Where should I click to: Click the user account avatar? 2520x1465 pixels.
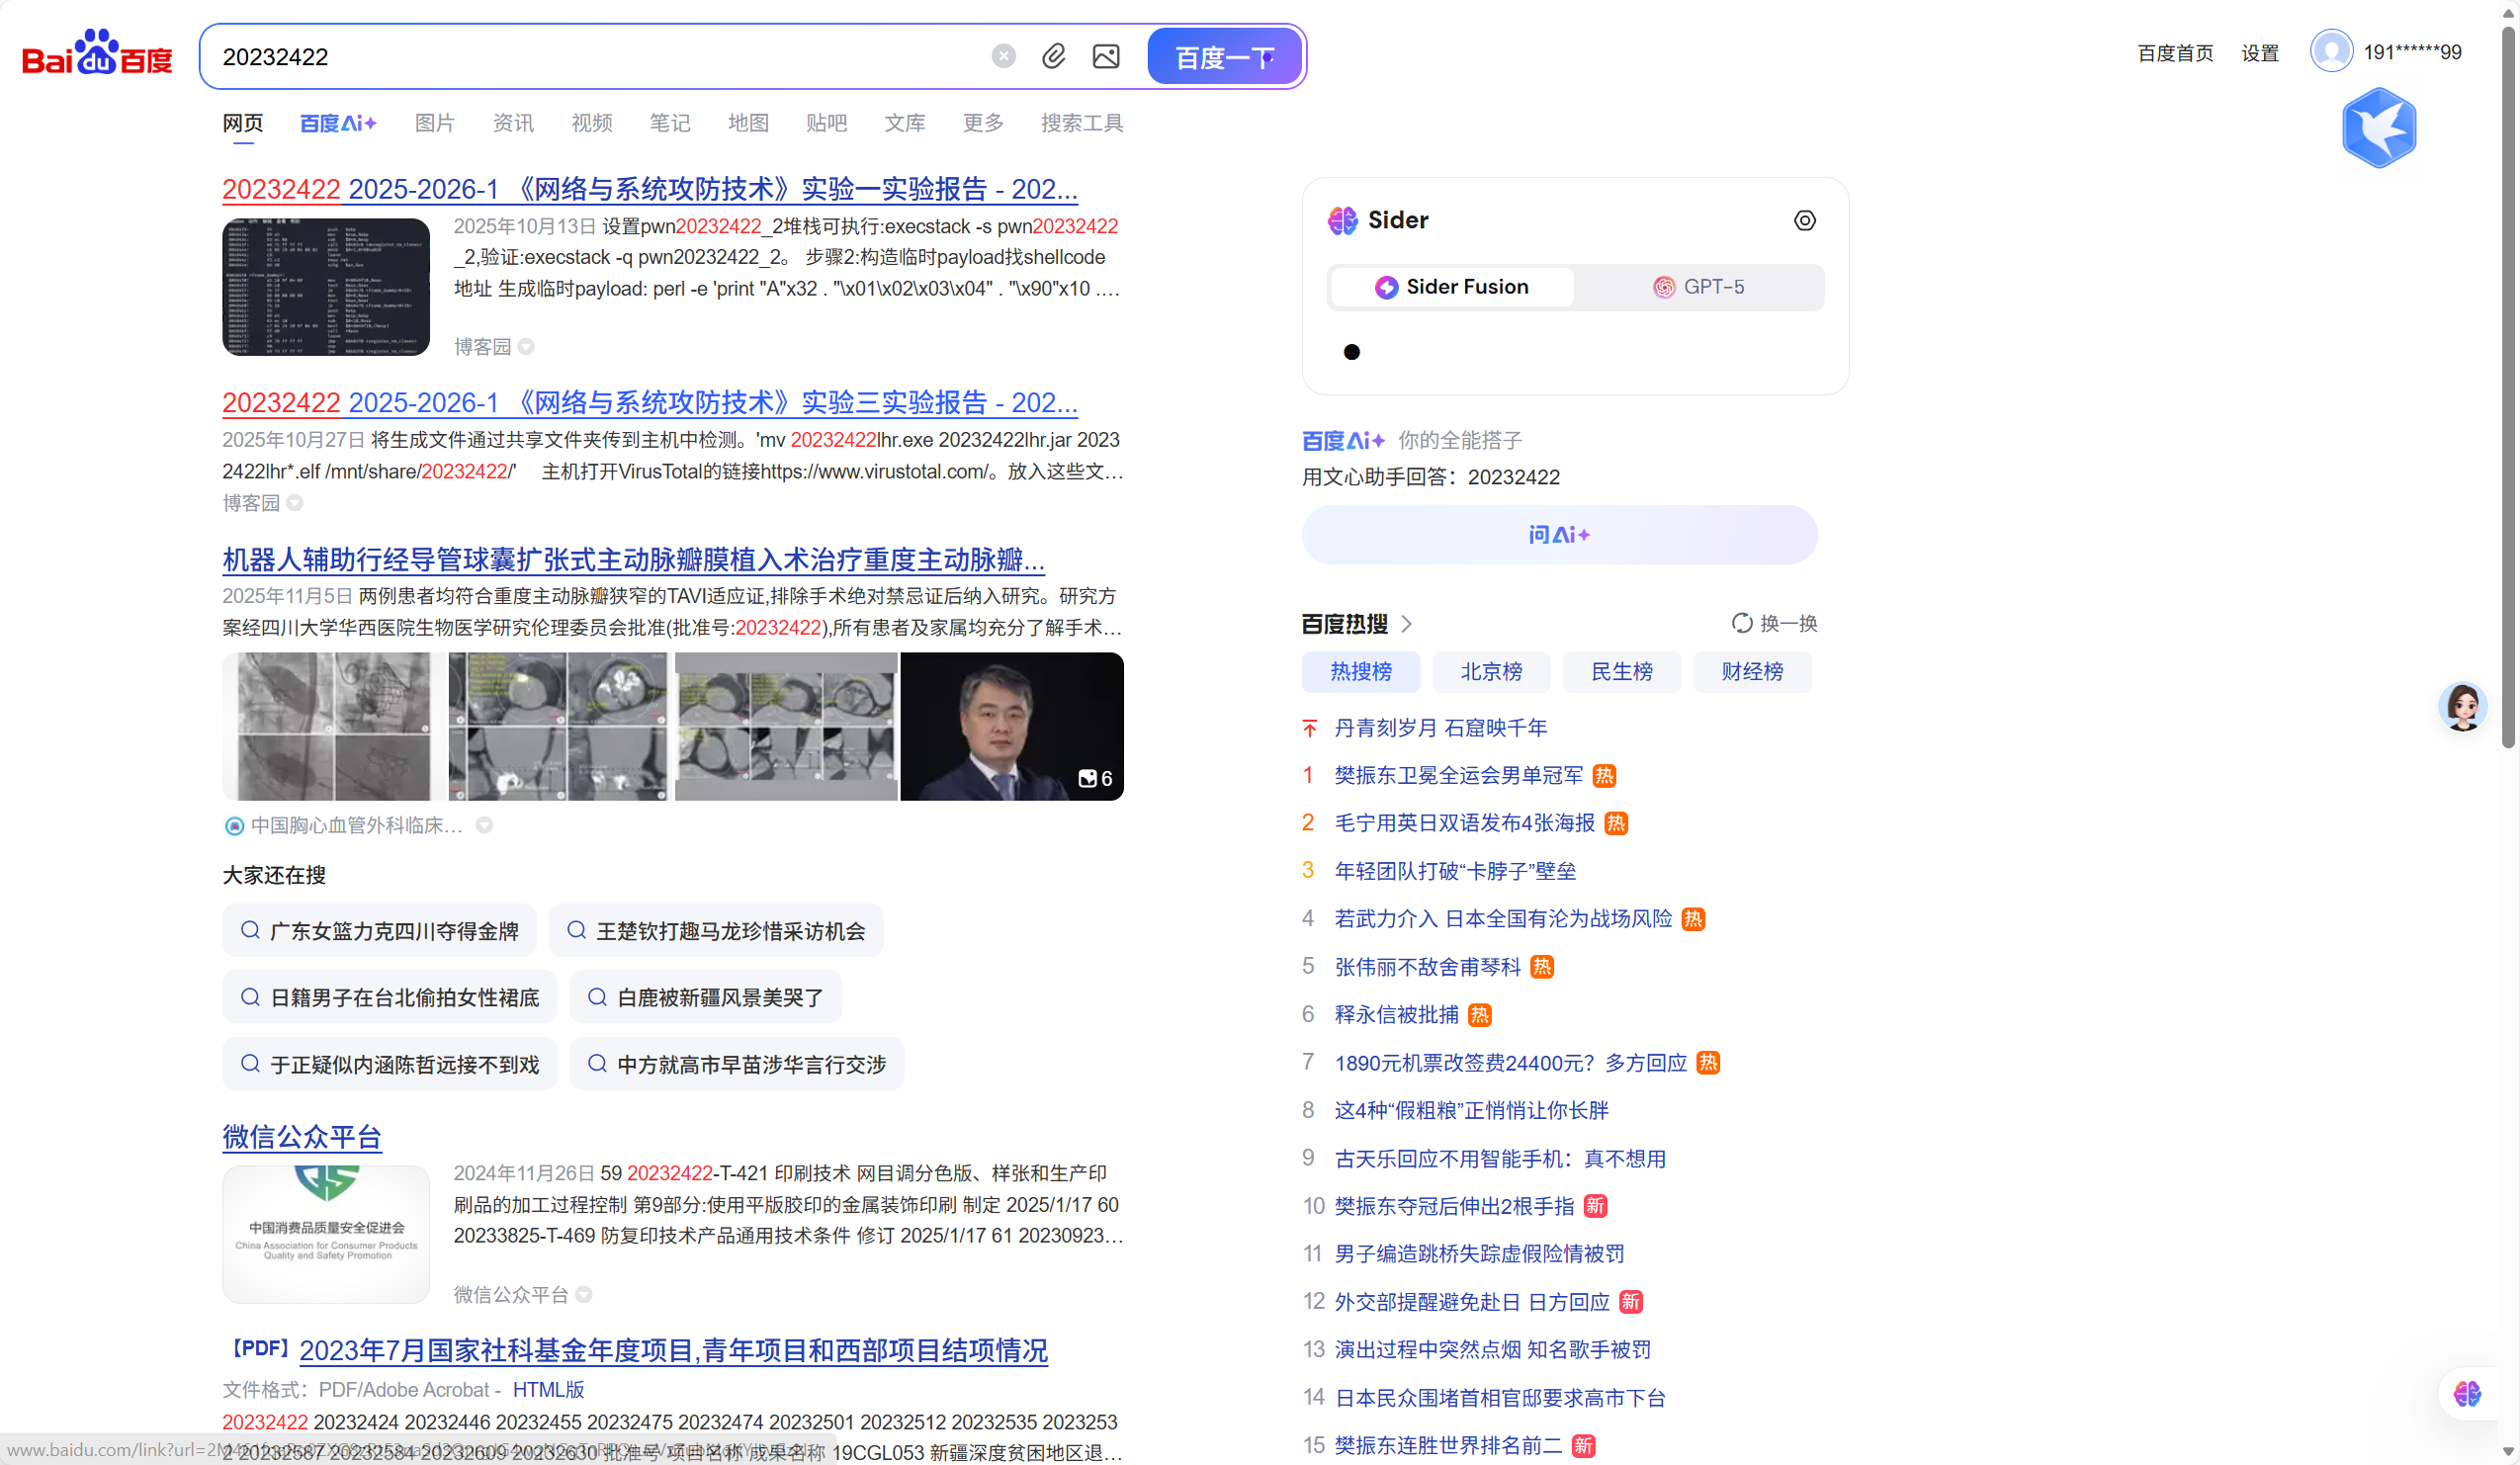2331,51
